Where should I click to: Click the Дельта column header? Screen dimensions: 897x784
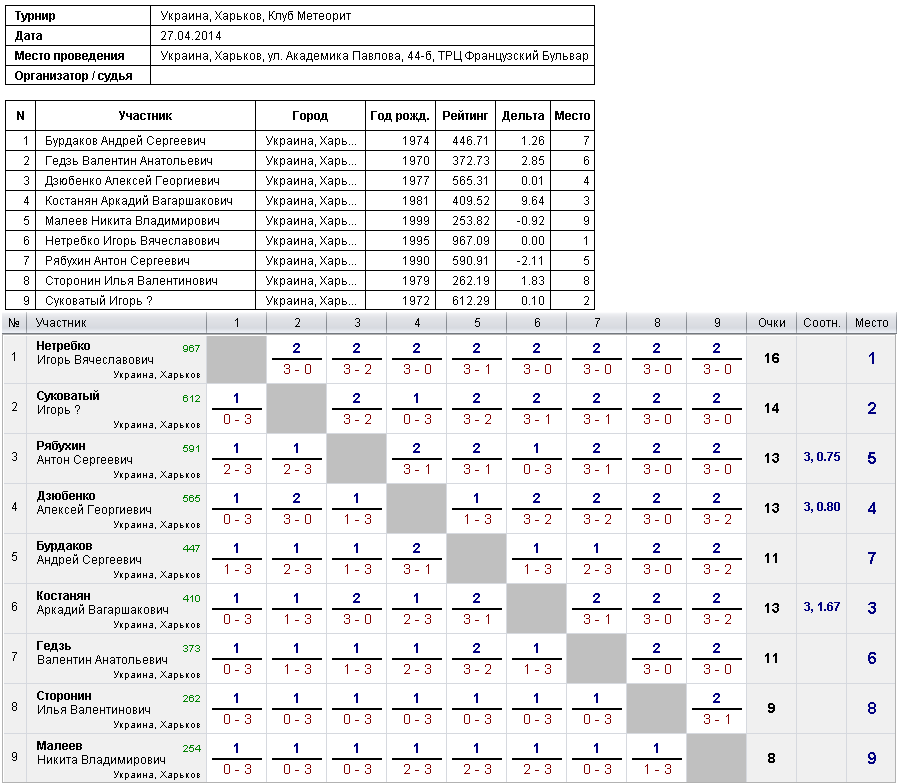523,116
